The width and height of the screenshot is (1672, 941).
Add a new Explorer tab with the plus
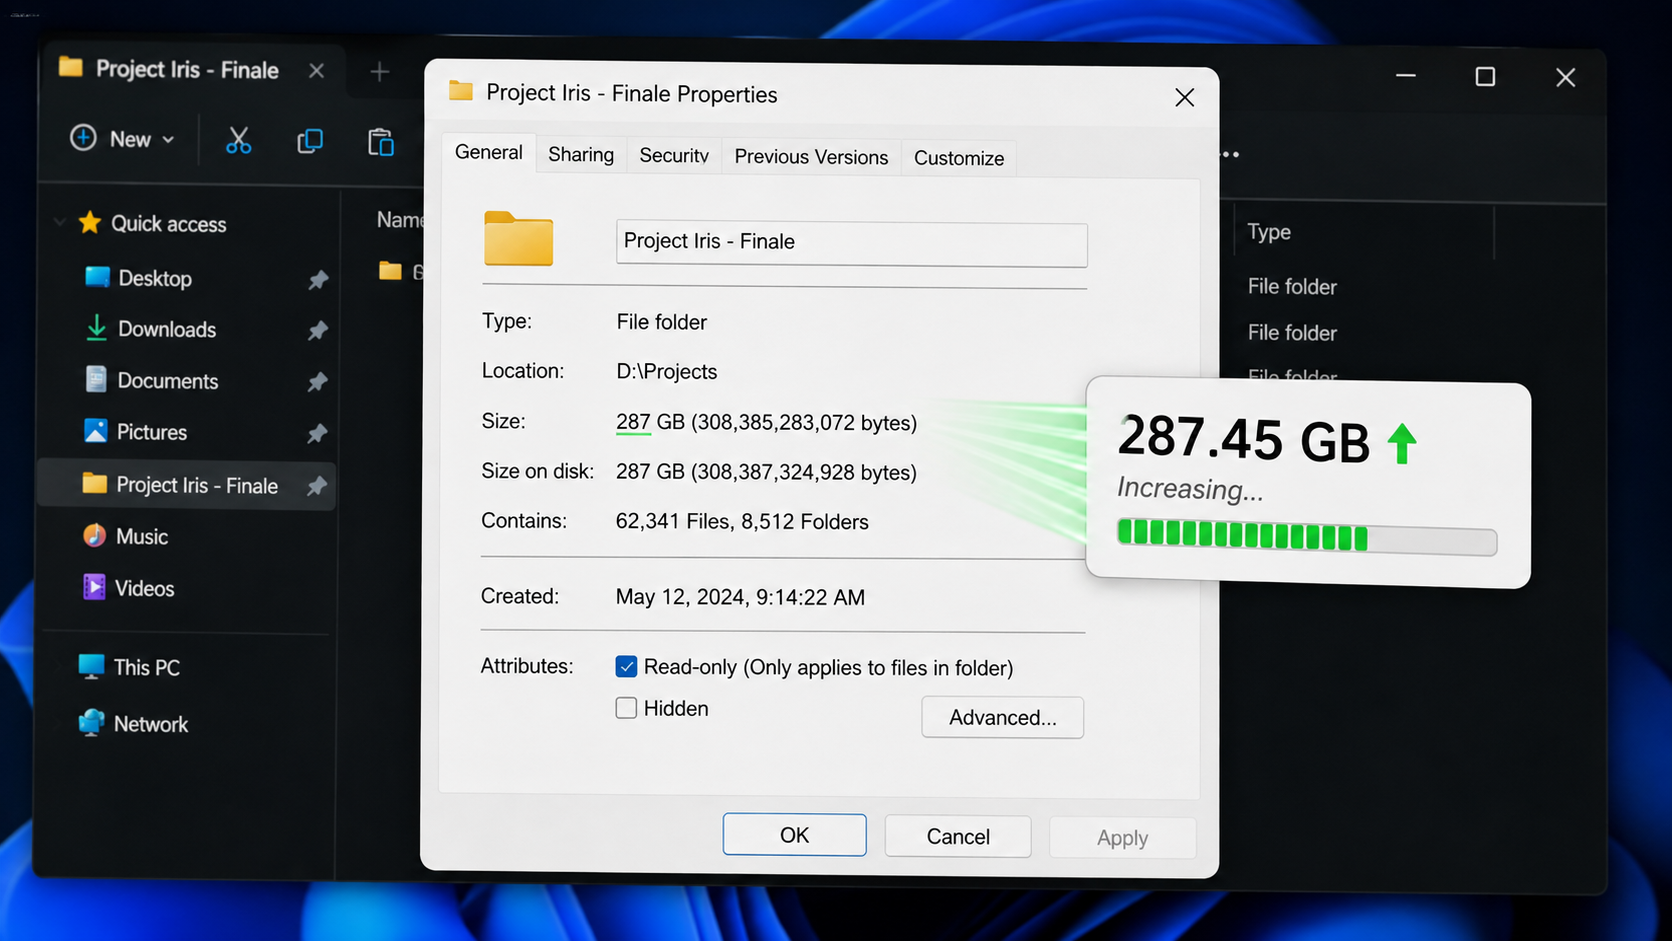(379, 72)
